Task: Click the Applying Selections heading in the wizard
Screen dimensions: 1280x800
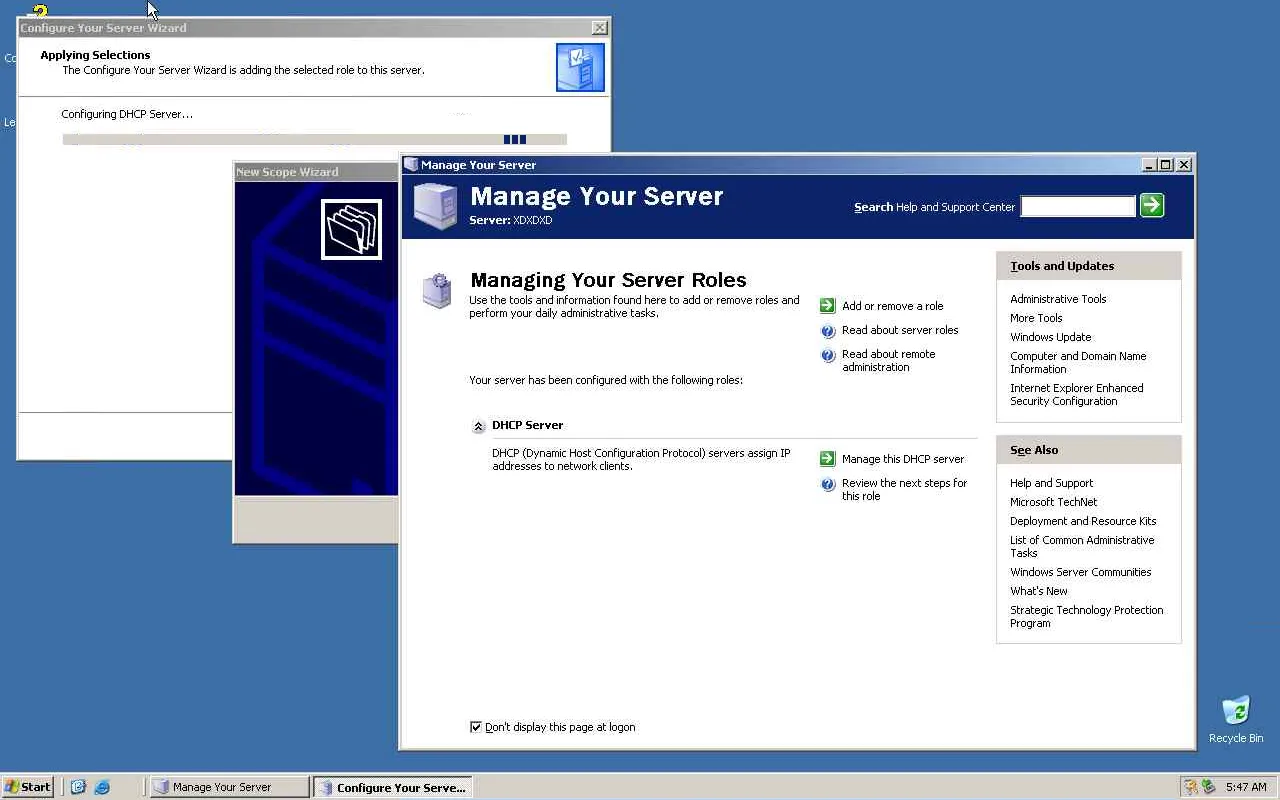Action: (x=95, y=55)
